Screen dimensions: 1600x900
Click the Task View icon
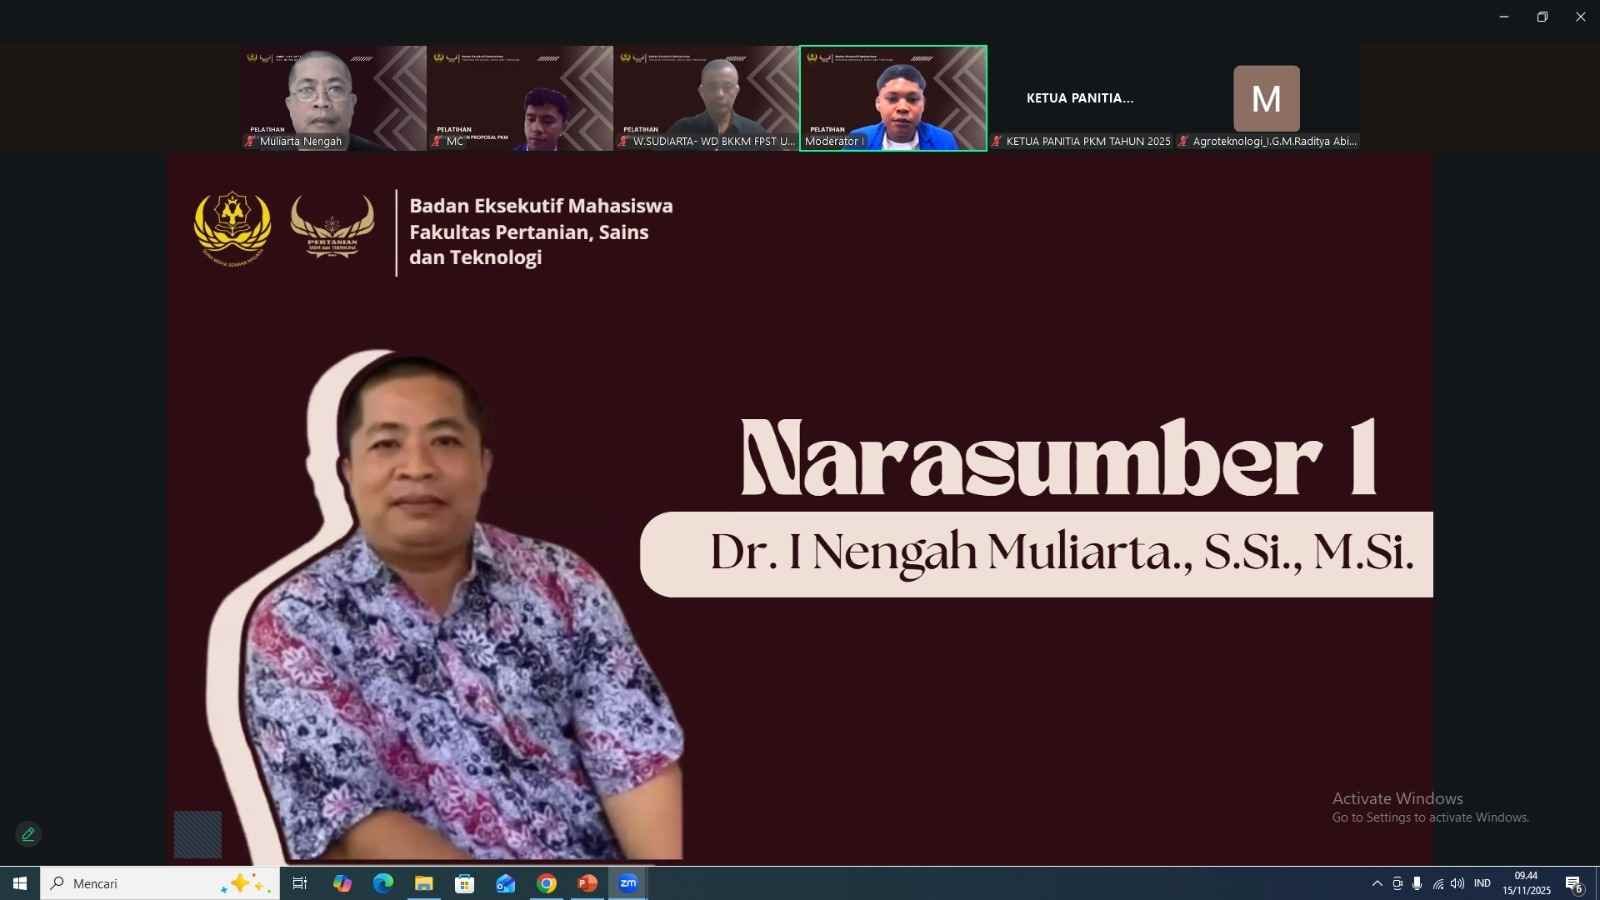click(299, 883)
